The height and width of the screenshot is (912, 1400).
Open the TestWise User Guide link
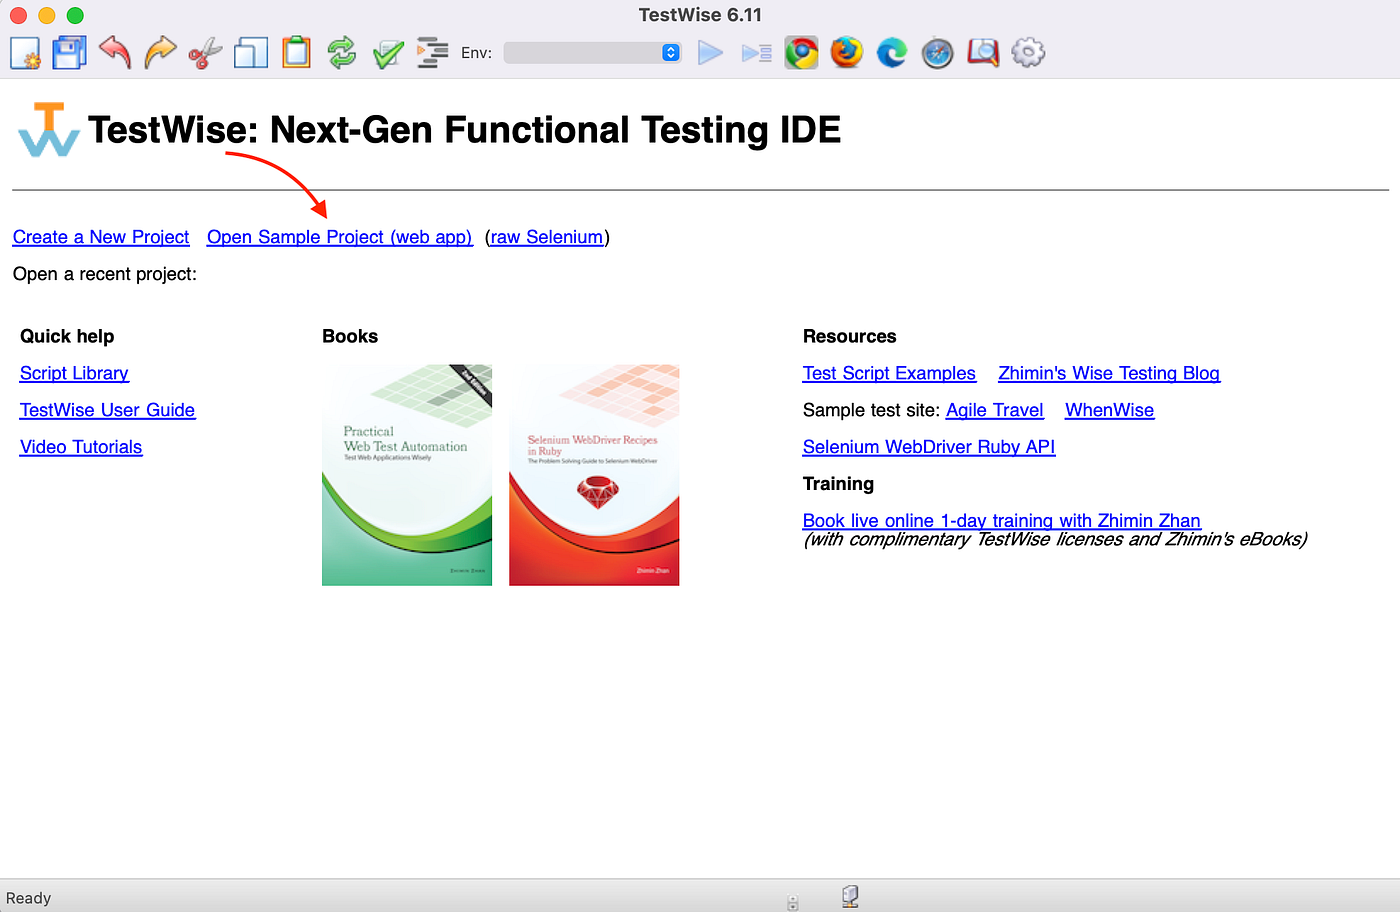click(x=108, y=410)
